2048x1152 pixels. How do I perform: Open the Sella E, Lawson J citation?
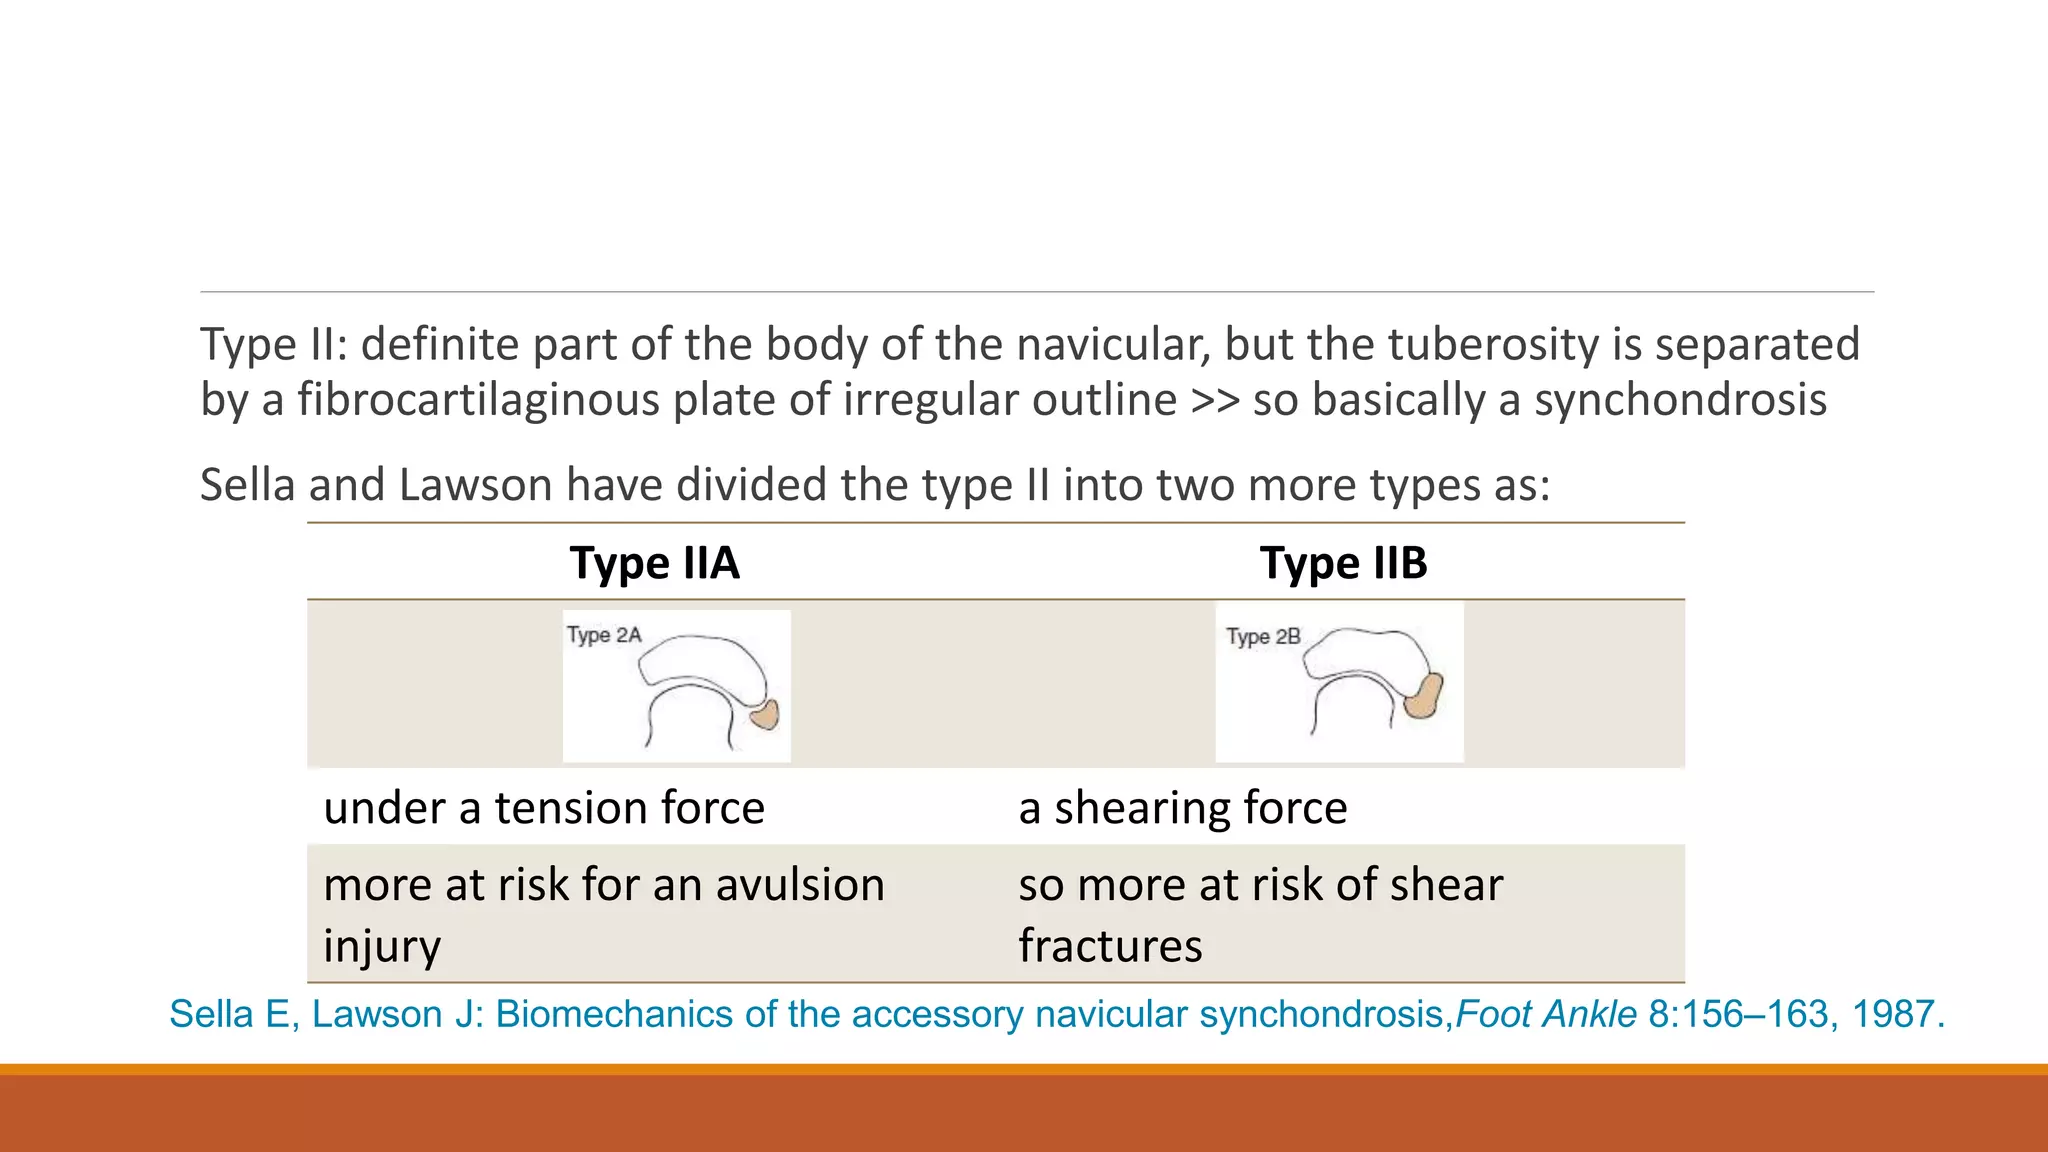click(1057, 1014)
